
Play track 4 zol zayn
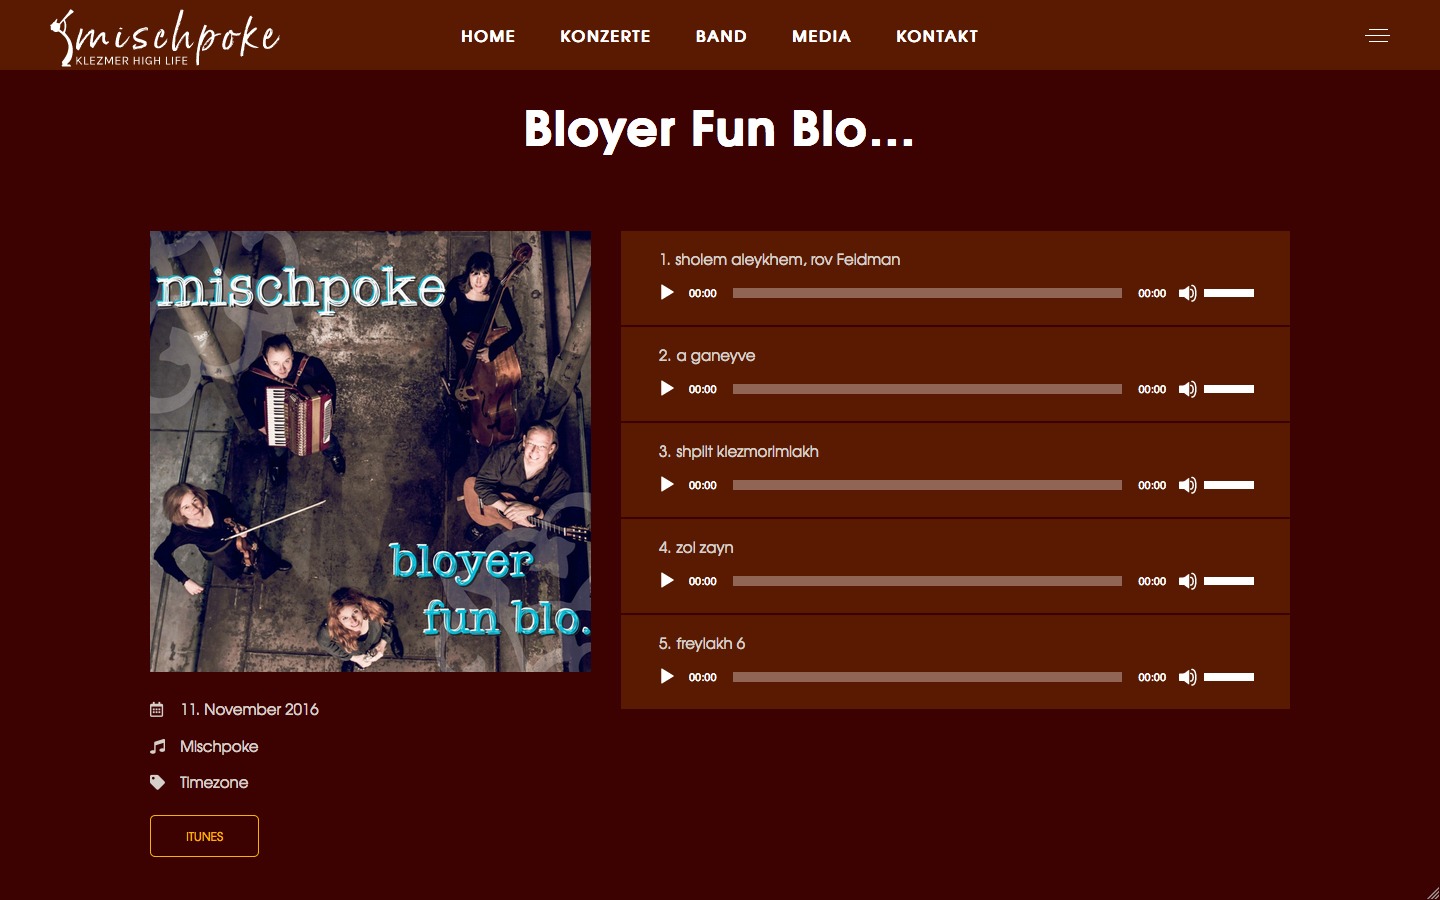(667, 581)
